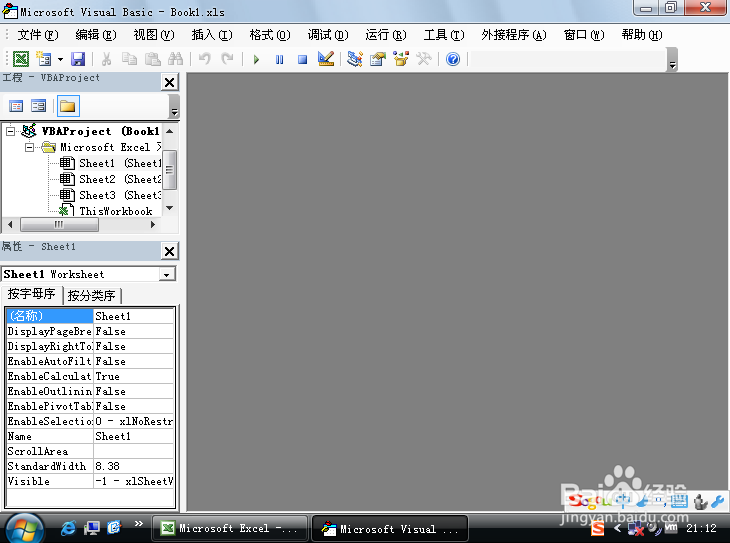Switch to the 按分类序 tab
Screen dimensions: 730x543
click(x=92, y=296)
